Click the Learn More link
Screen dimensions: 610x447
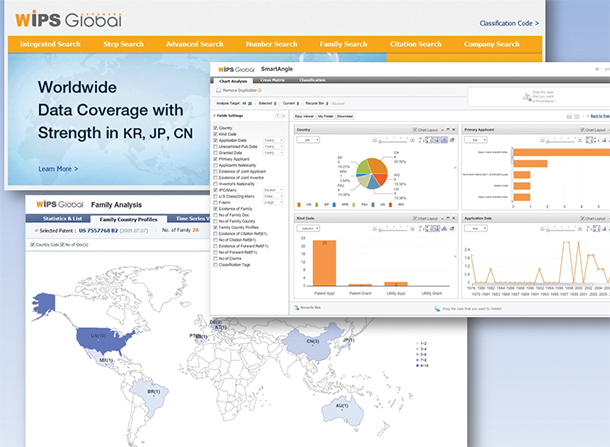coord(58,169)
